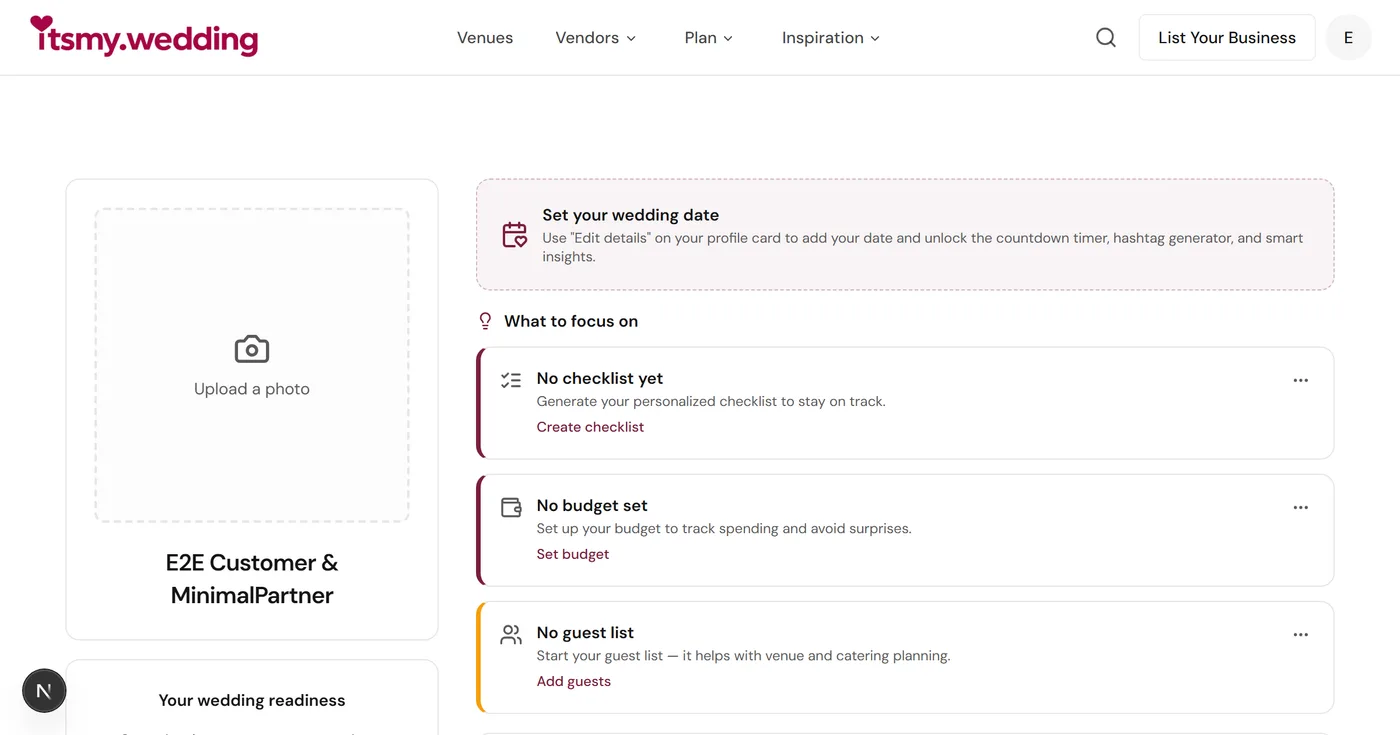Click the calendar icon in the wedding date banner
Image resolution: width=1400 pixels, height=735 pixels.
pyautogui.click(x=514, y=234)
